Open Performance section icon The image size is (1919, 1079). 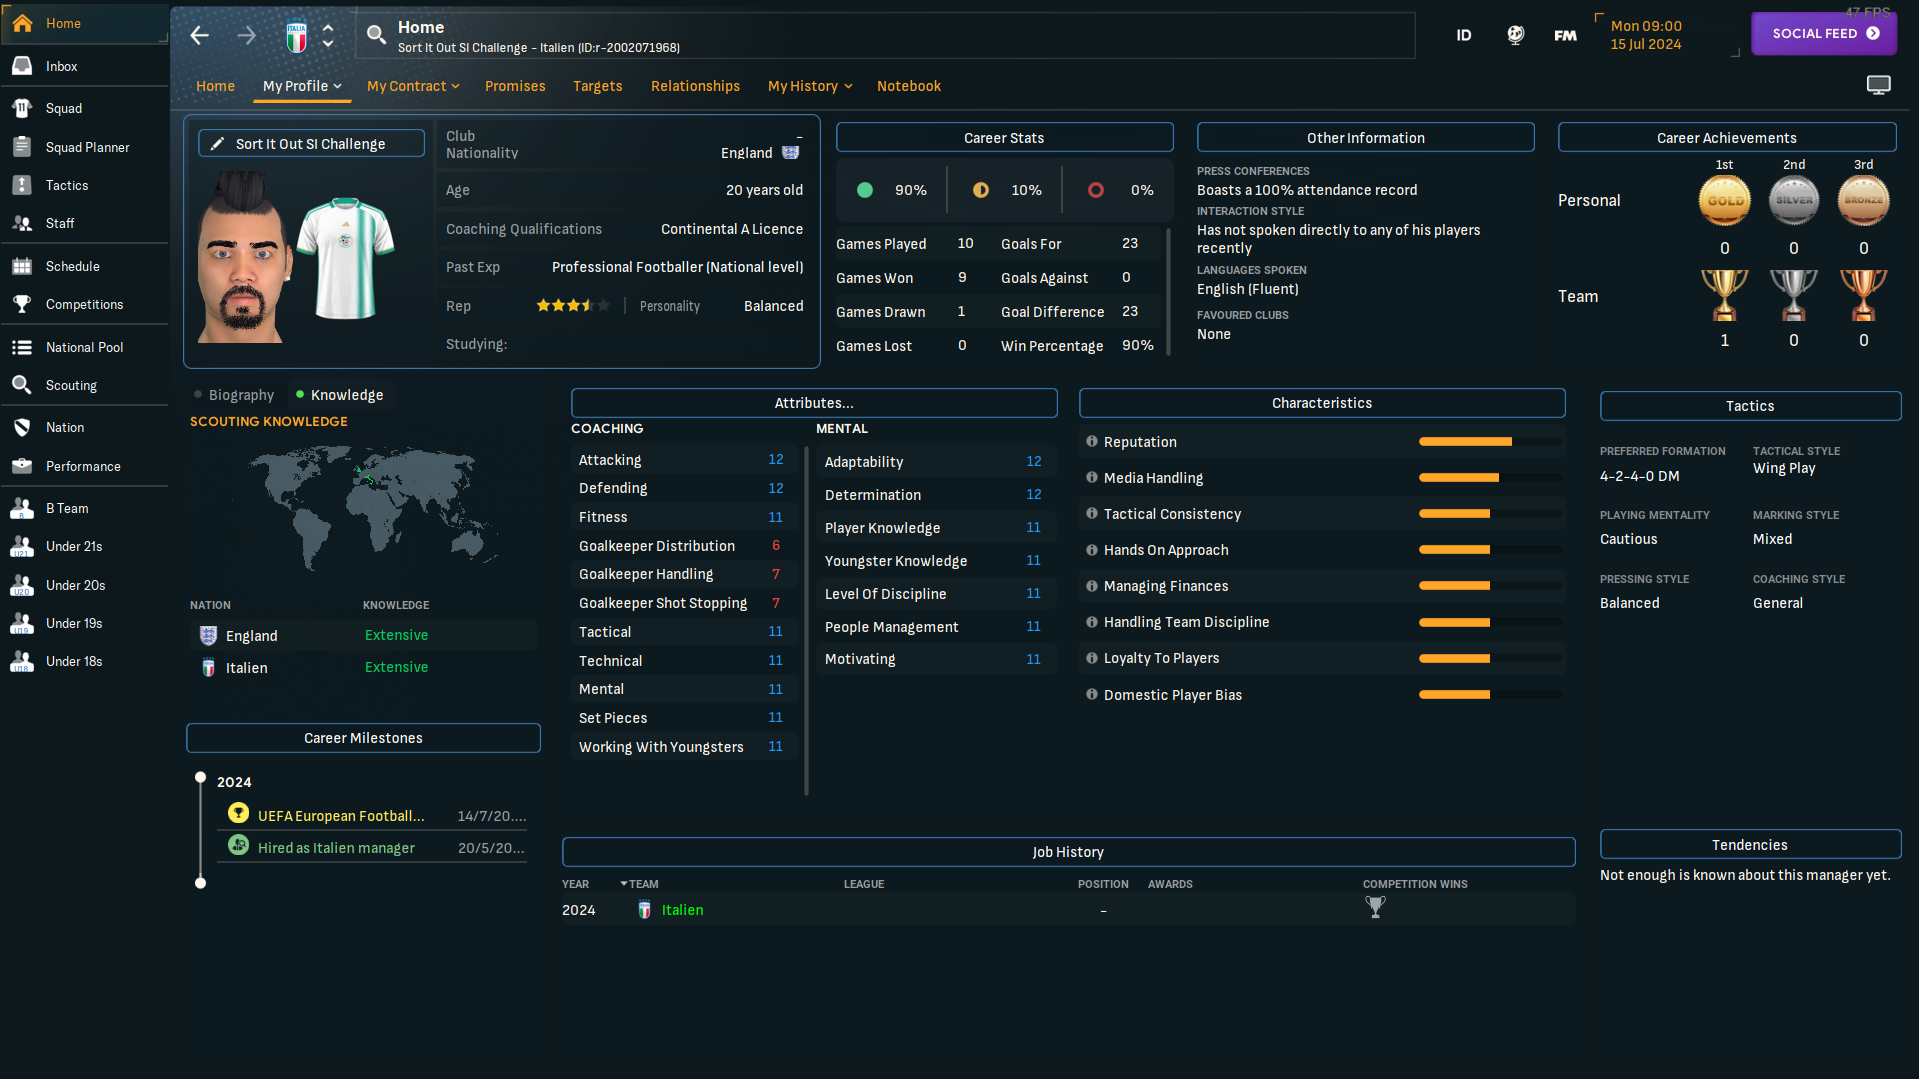(x=22, y=466)
